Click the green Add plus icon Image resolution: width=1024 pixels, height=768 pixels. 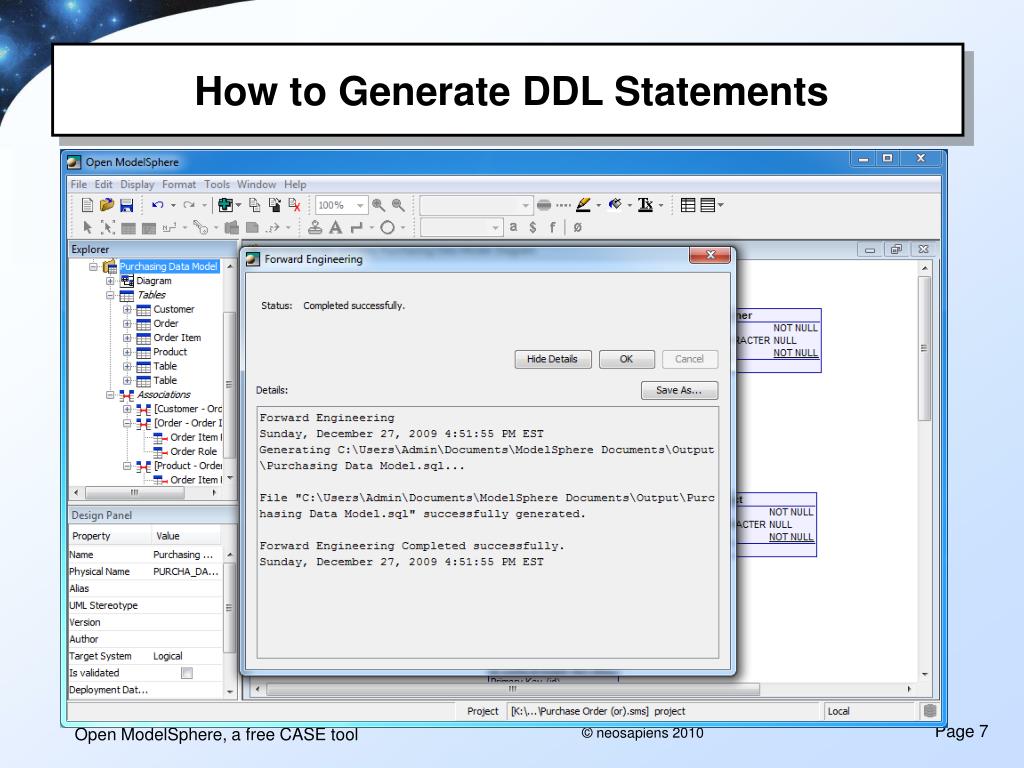(225, 205)
